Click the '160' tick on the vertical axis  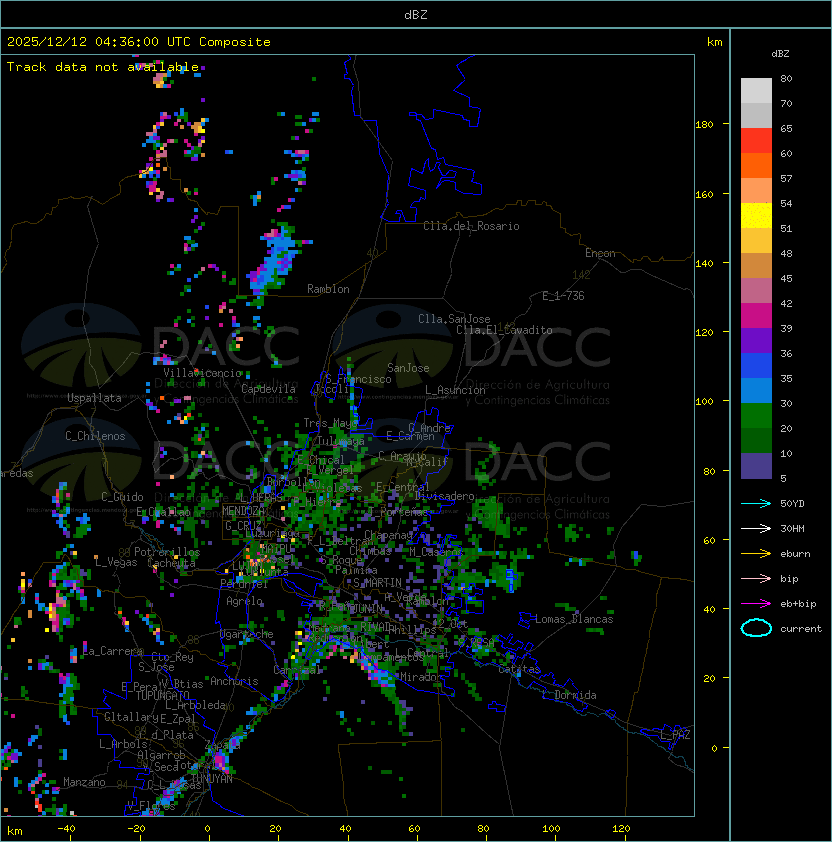pyautogui.click(x=704, y=194)
